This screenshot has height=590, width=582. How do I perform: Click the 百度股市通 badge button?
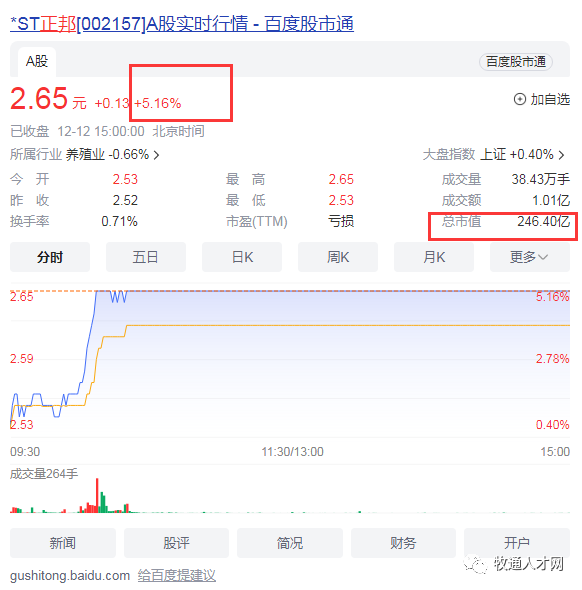(516, 62)
